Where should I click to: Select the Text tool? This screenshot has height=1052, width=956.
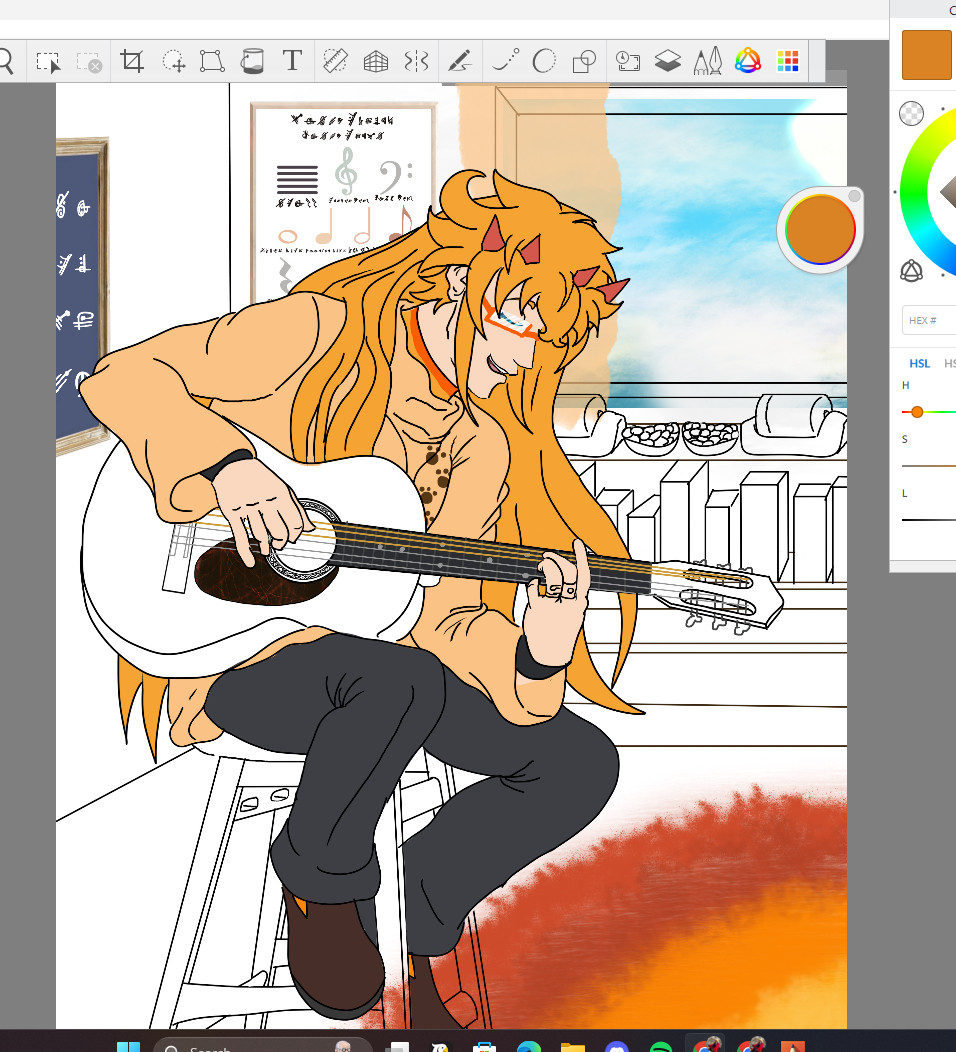(293, 60)
